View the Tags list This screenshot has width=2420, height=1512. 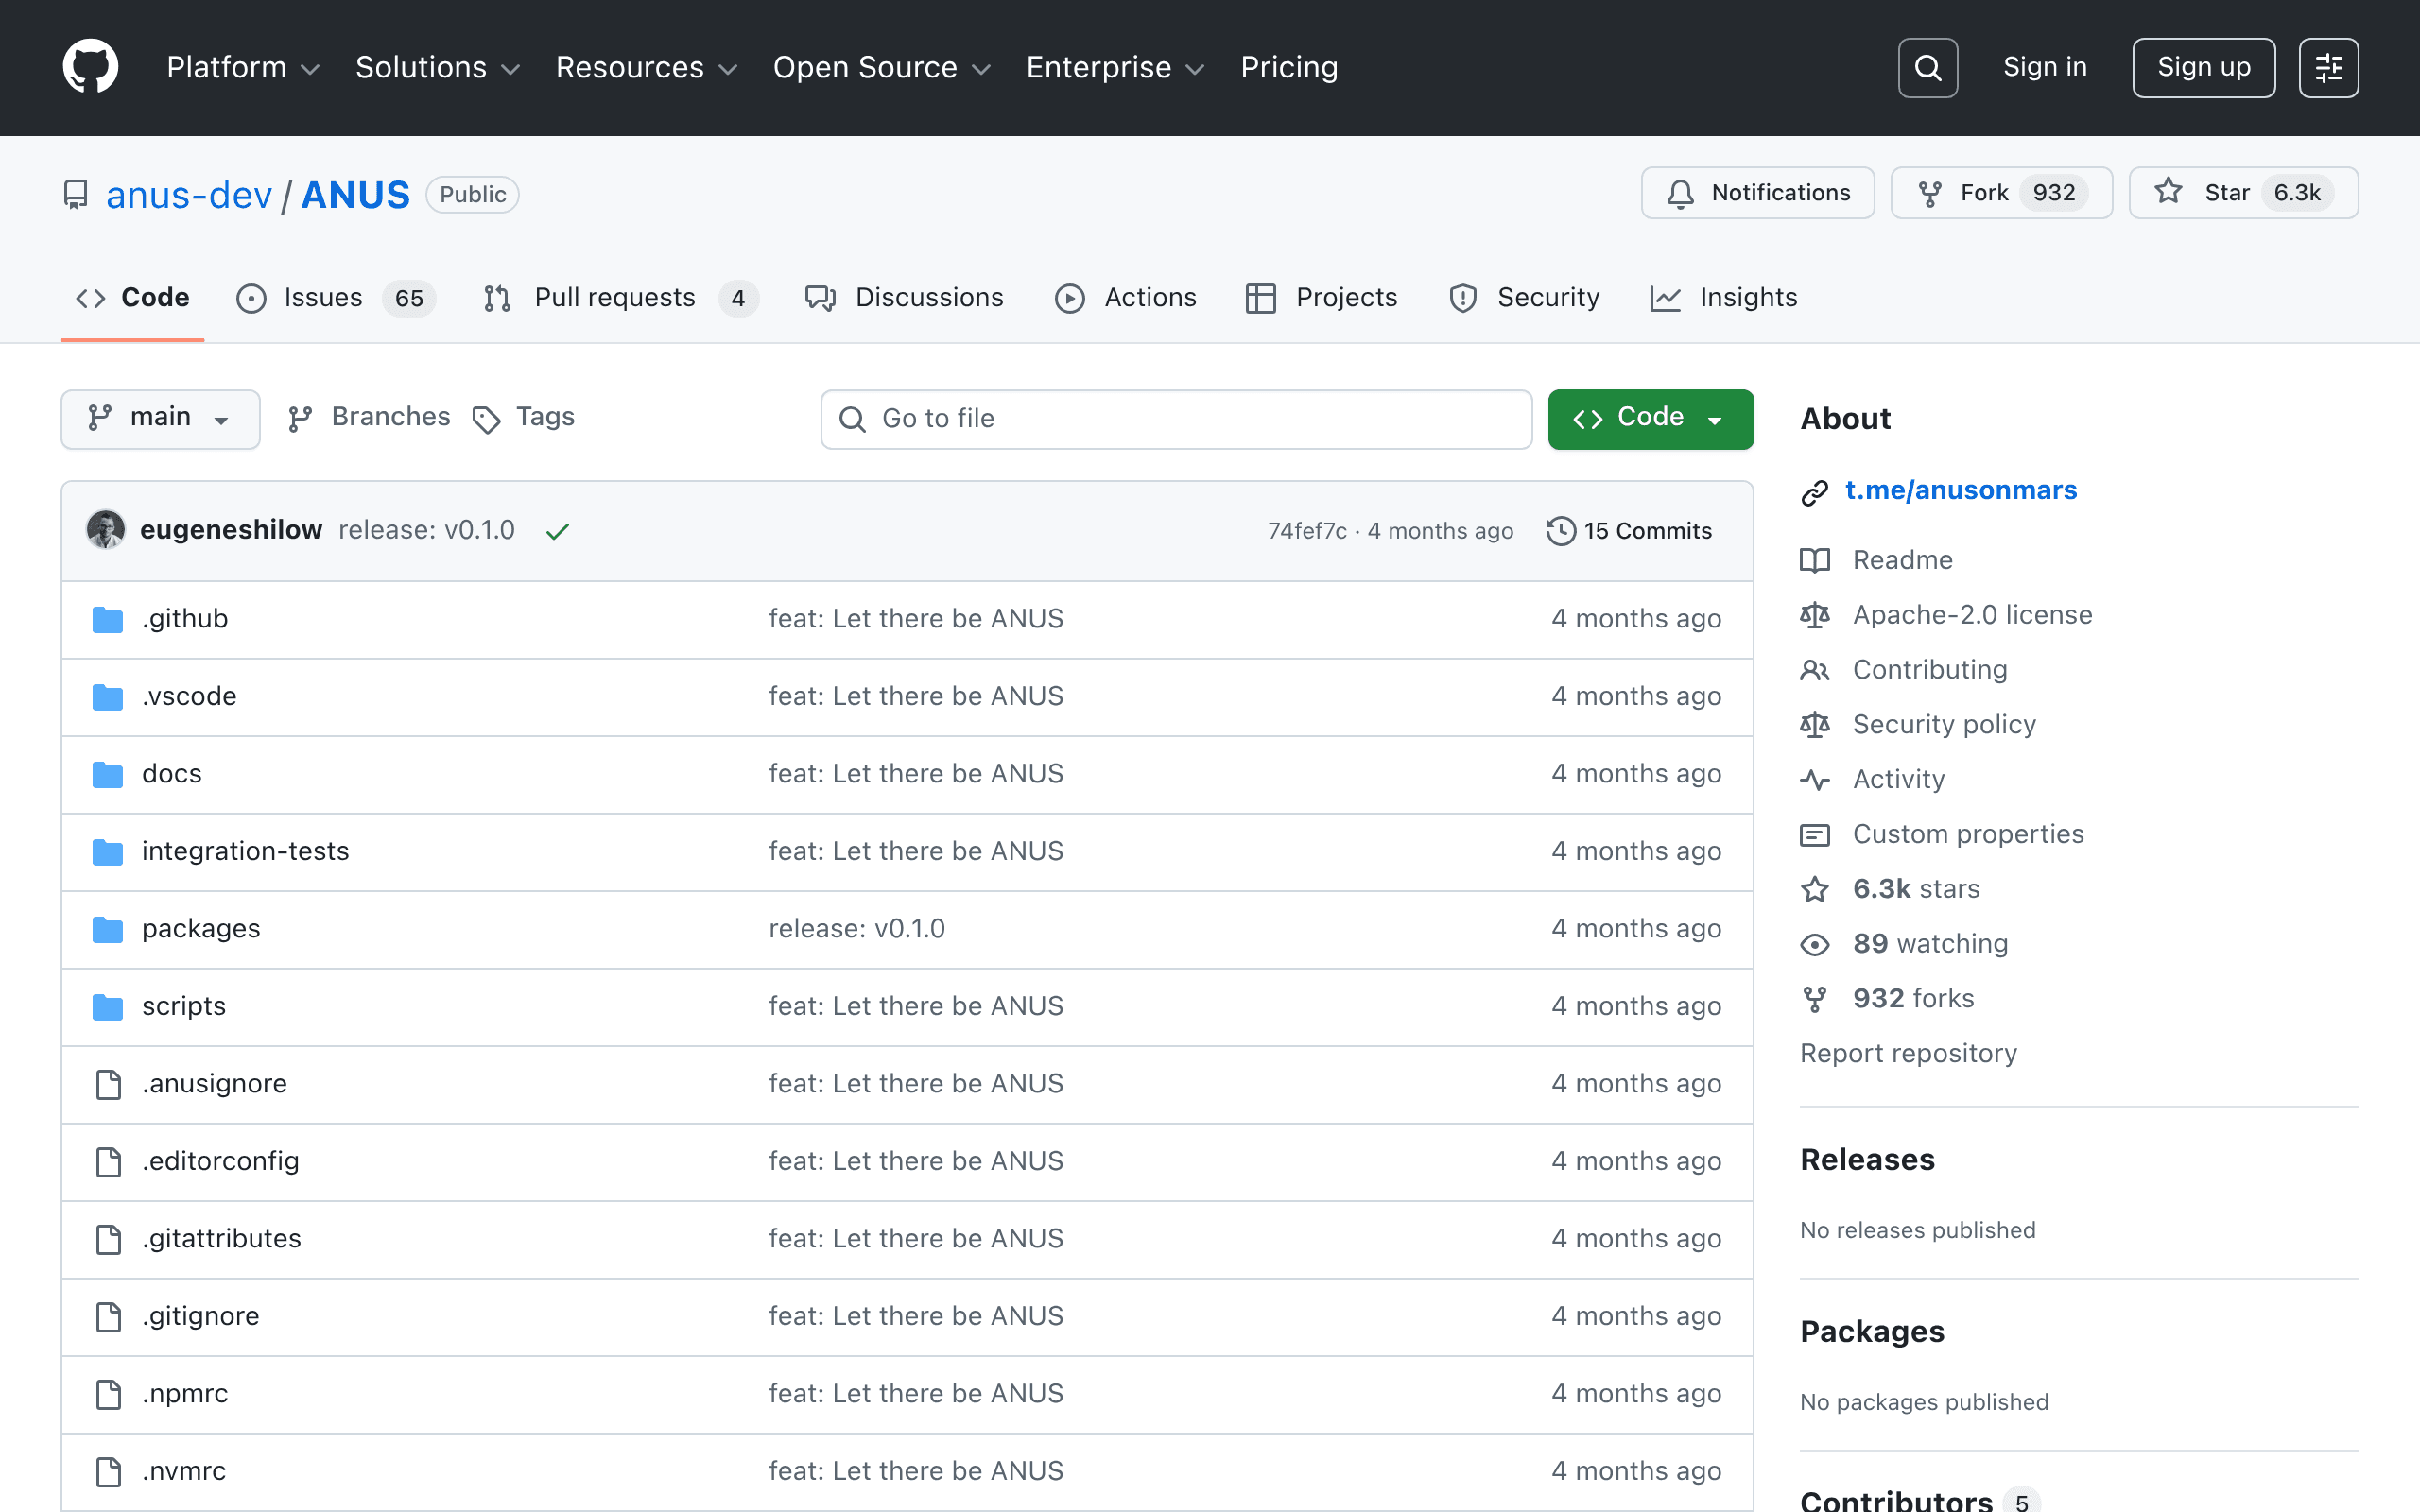[524, 417]
